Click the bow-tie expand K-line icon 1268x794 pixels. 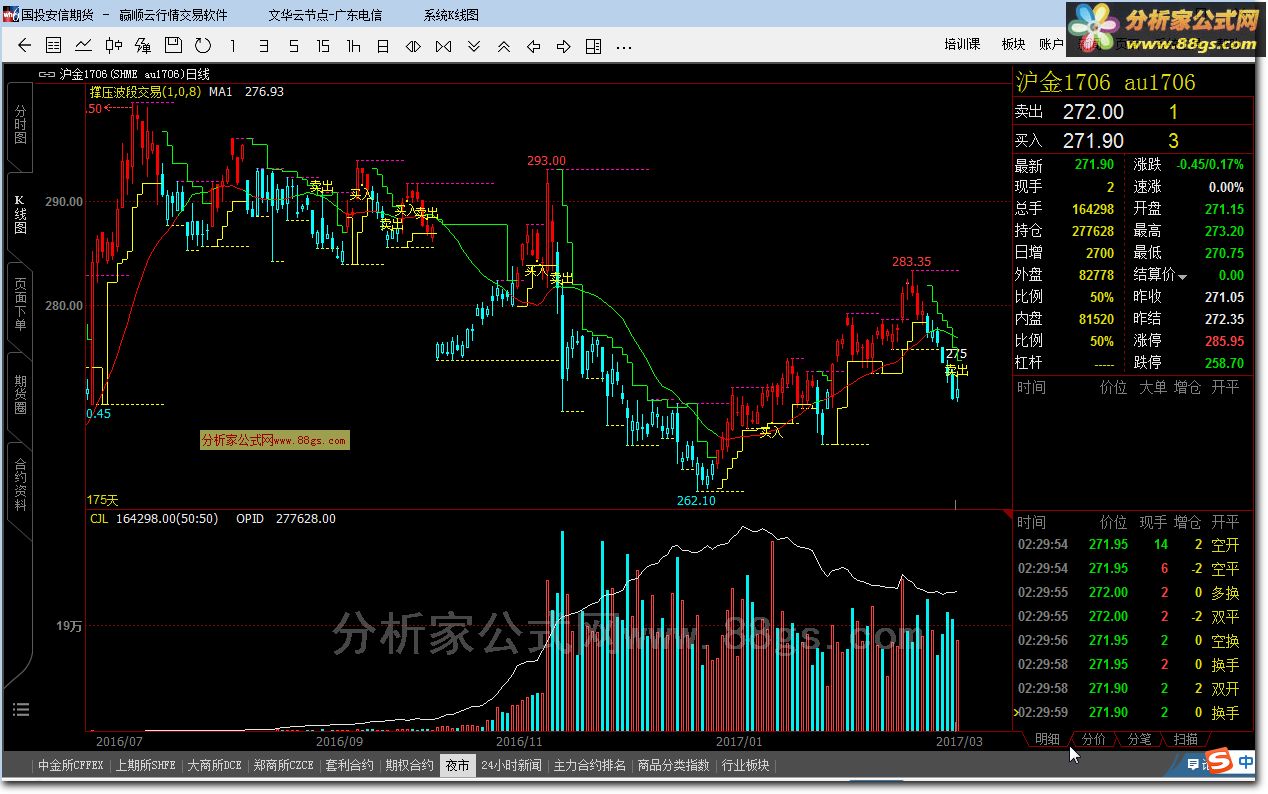click(x=443, y=46)
